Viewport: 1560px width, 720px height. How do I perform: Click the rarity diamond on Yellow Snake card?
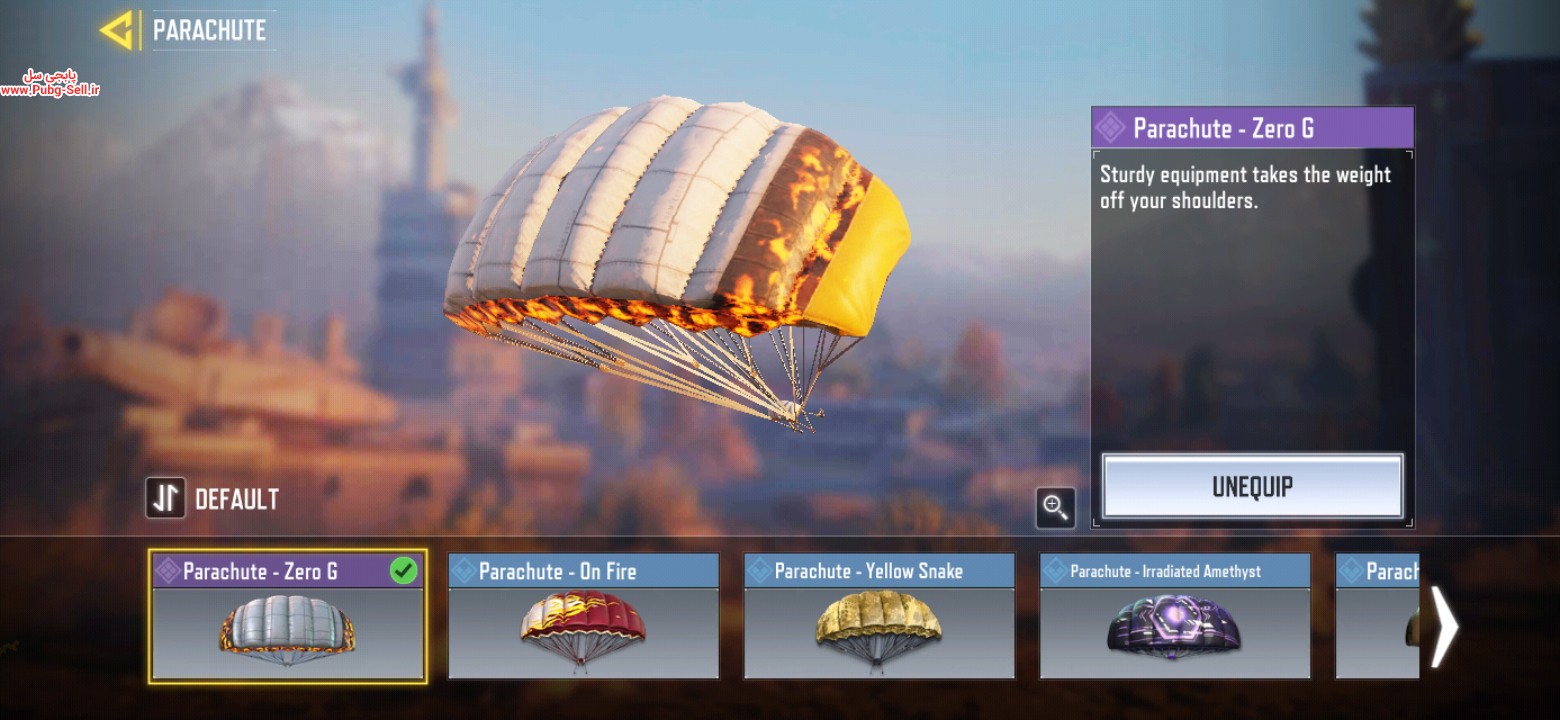759,571
